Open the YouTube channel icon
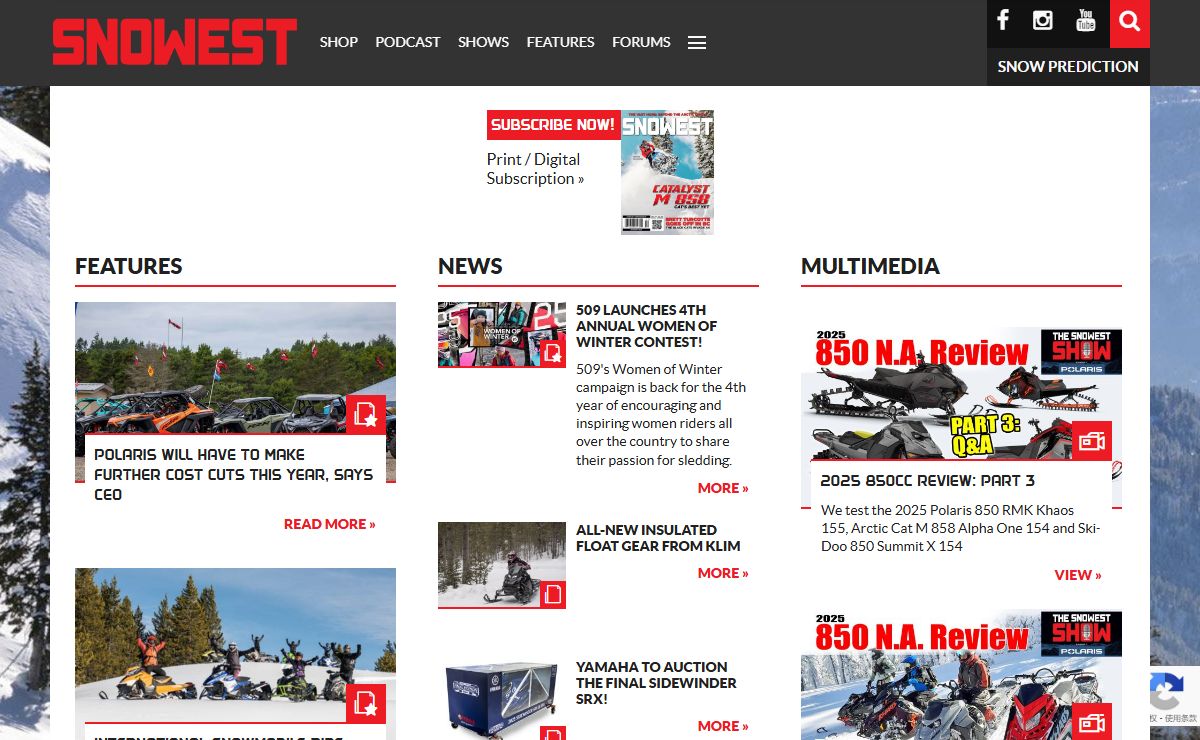 (1085, 20)
